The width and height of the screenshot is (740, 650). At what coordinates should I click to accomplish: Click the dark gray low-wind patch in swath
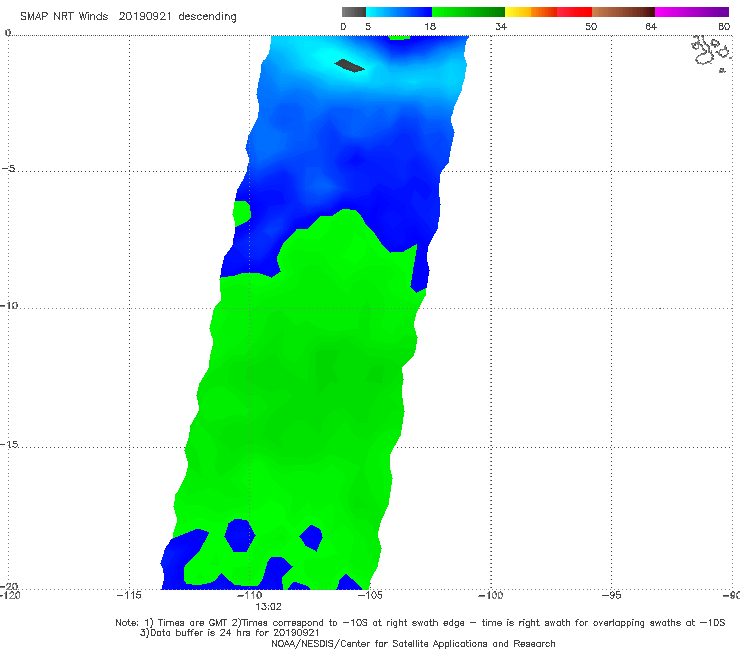[350, 66]
